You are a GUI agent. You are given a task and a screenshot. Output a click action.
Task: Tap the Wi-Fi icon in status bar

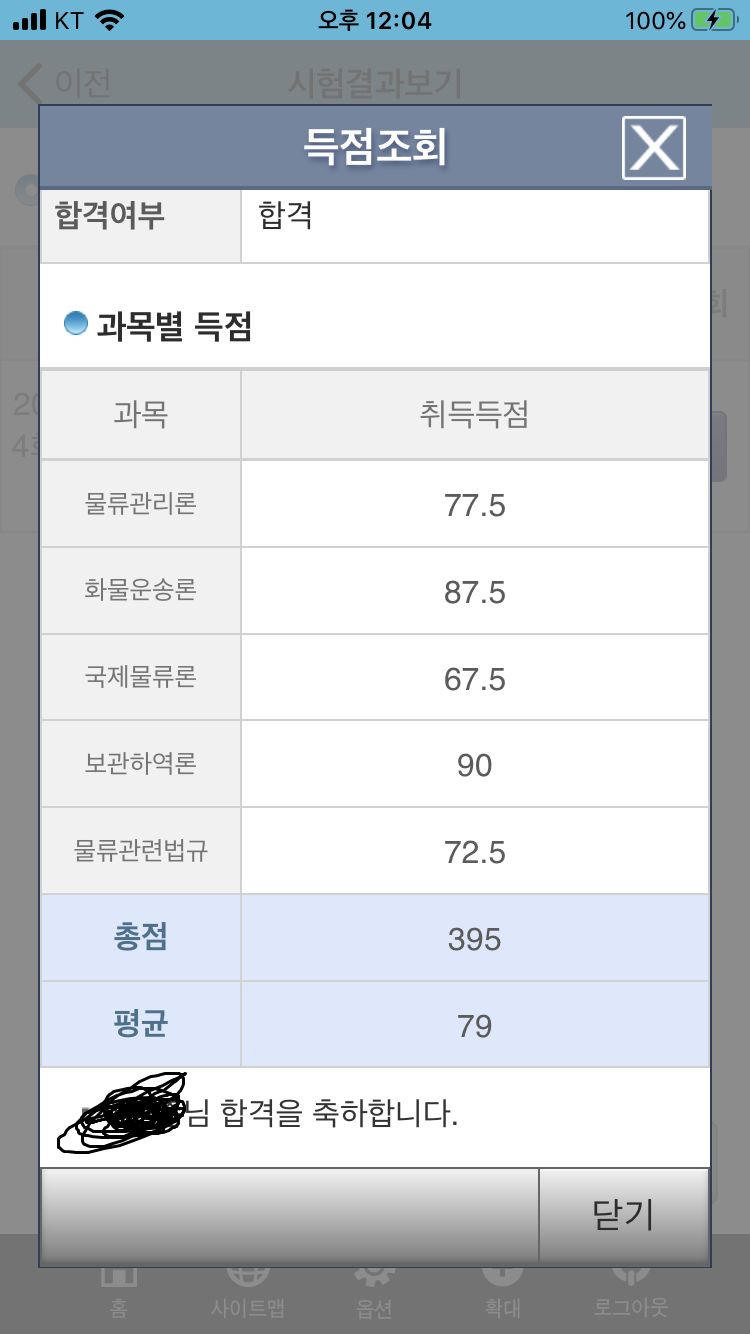point(109,20)
